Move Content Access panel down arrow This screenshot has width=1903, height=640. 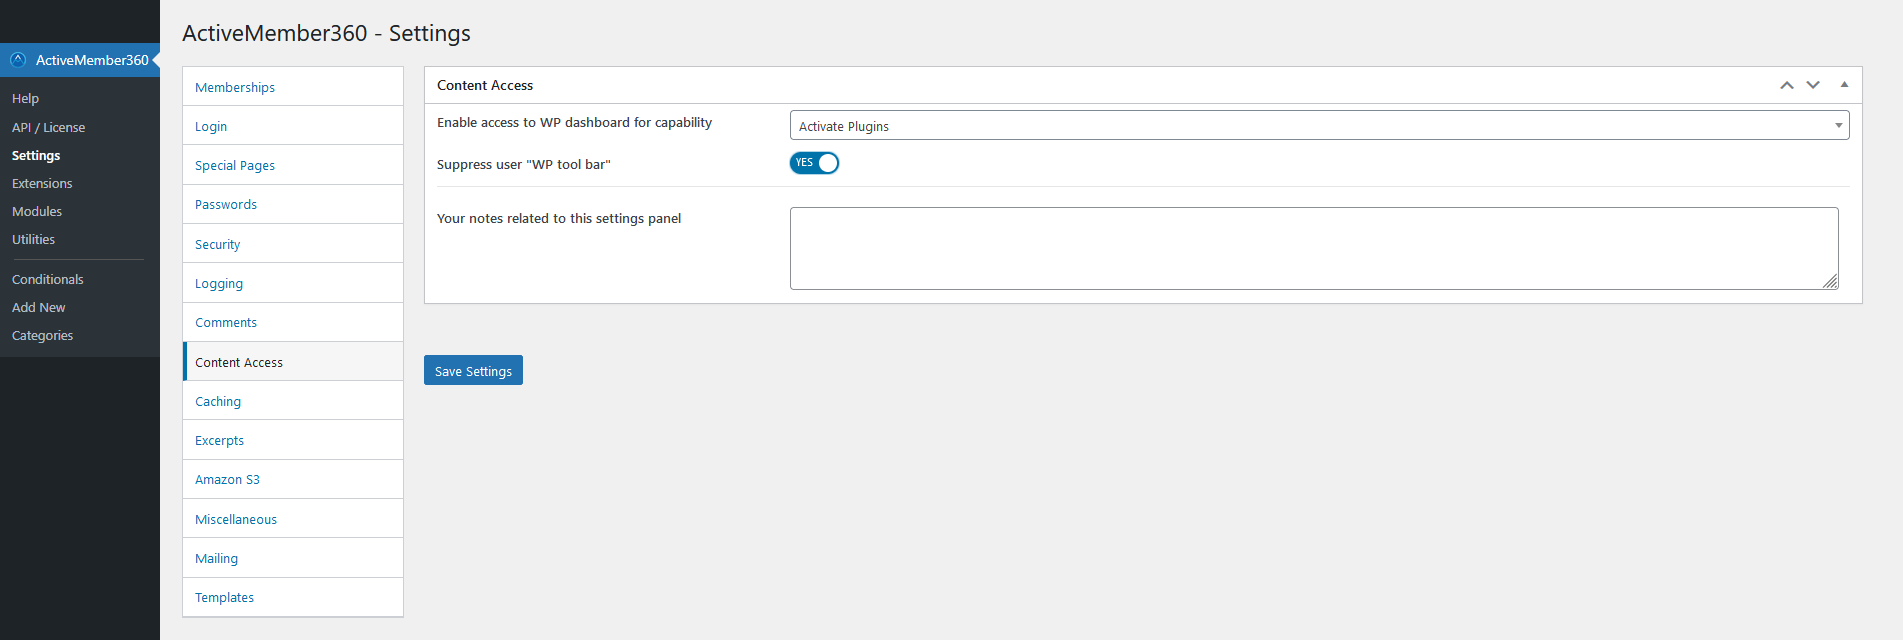pos(1813,85)
